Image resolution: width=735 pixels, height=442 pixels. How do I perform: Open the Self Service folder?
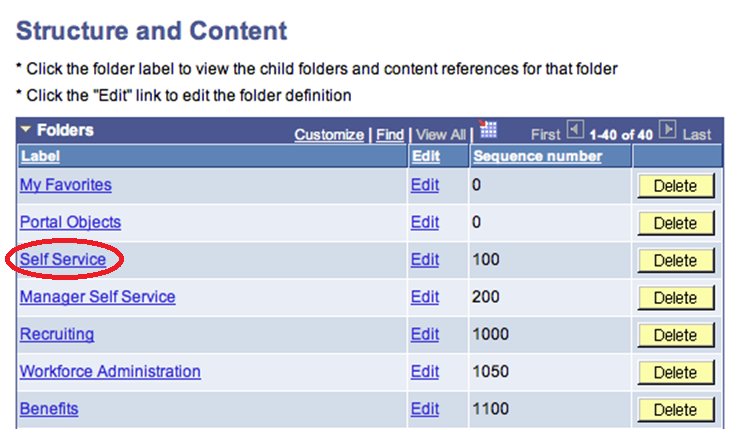point(63,259)
